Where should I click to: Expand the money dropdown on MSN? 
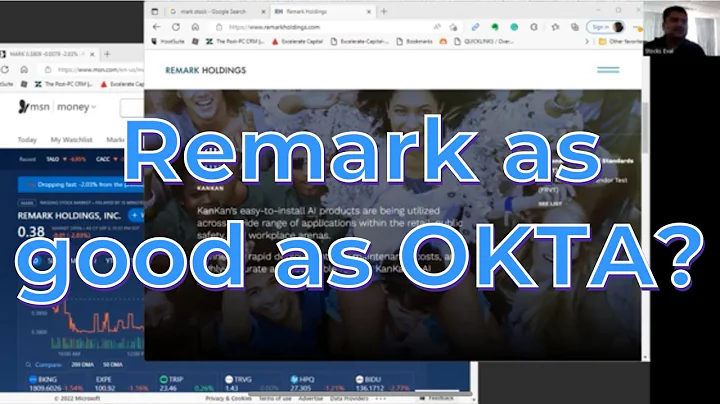pyautogui.click(x=76, y=107)
